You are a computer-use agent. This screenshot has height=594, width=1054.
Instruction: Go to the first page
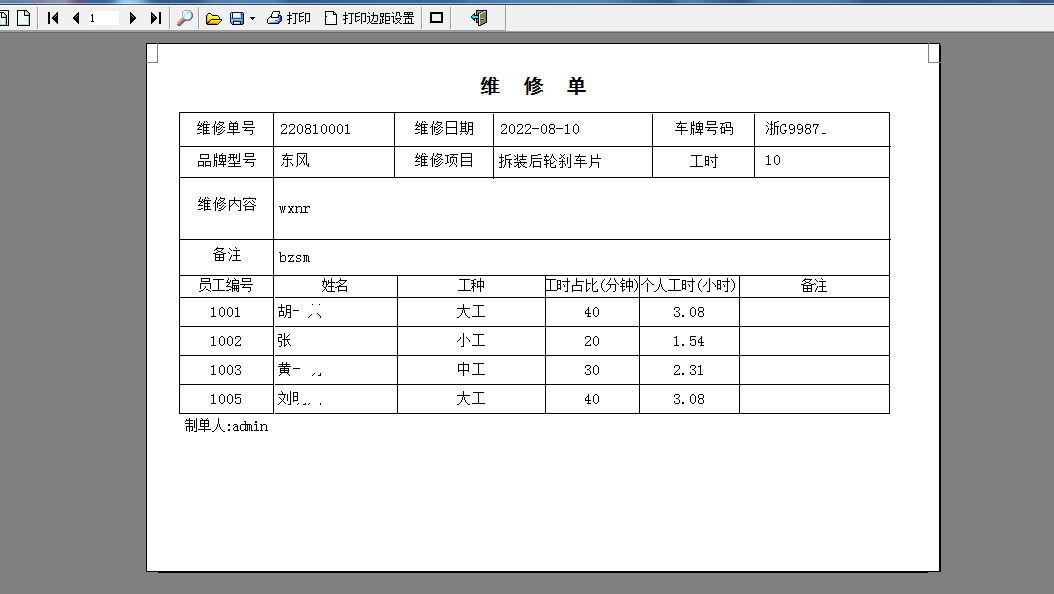pos(53,18)
